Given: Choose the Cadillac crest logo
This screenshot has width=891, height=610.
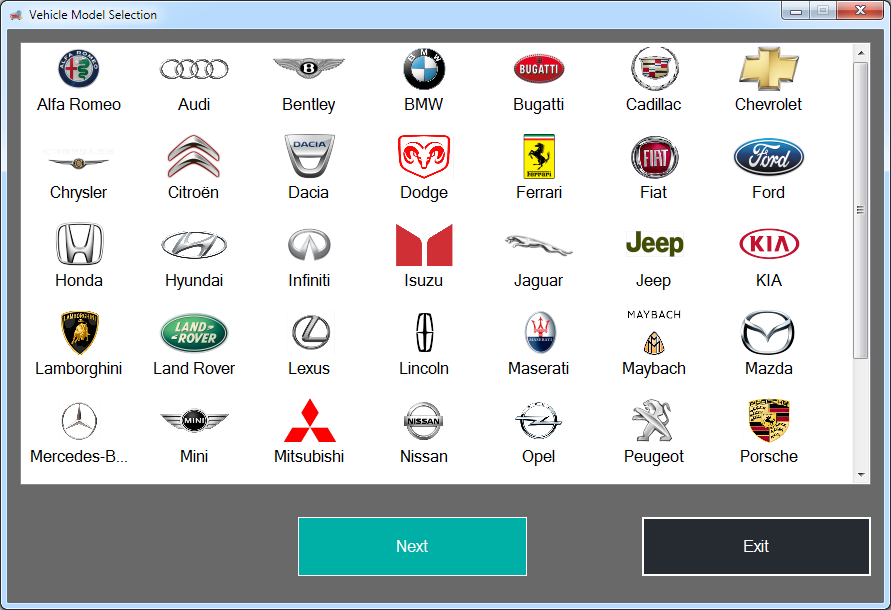Looking at the screenshot, I should [x=654, y=69].
